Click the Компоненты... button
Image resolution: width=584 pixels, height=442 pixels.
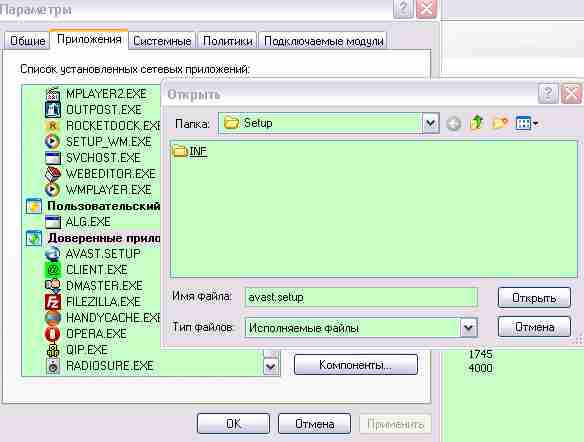[x=356, y=365]
